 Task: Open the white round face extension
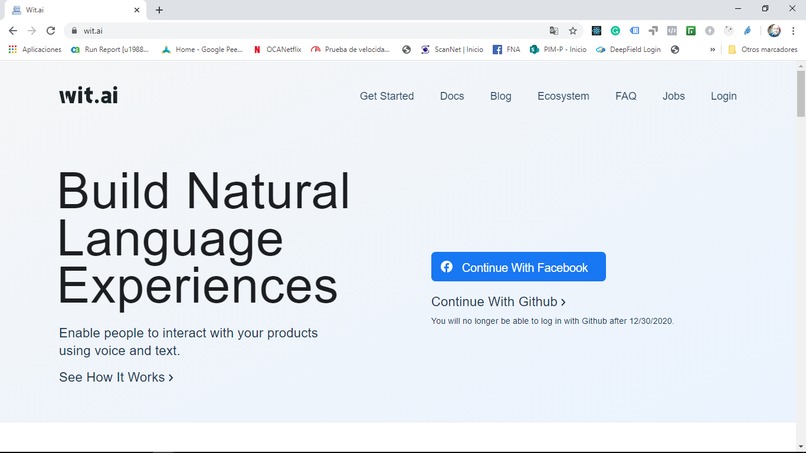tap(728, 31)
